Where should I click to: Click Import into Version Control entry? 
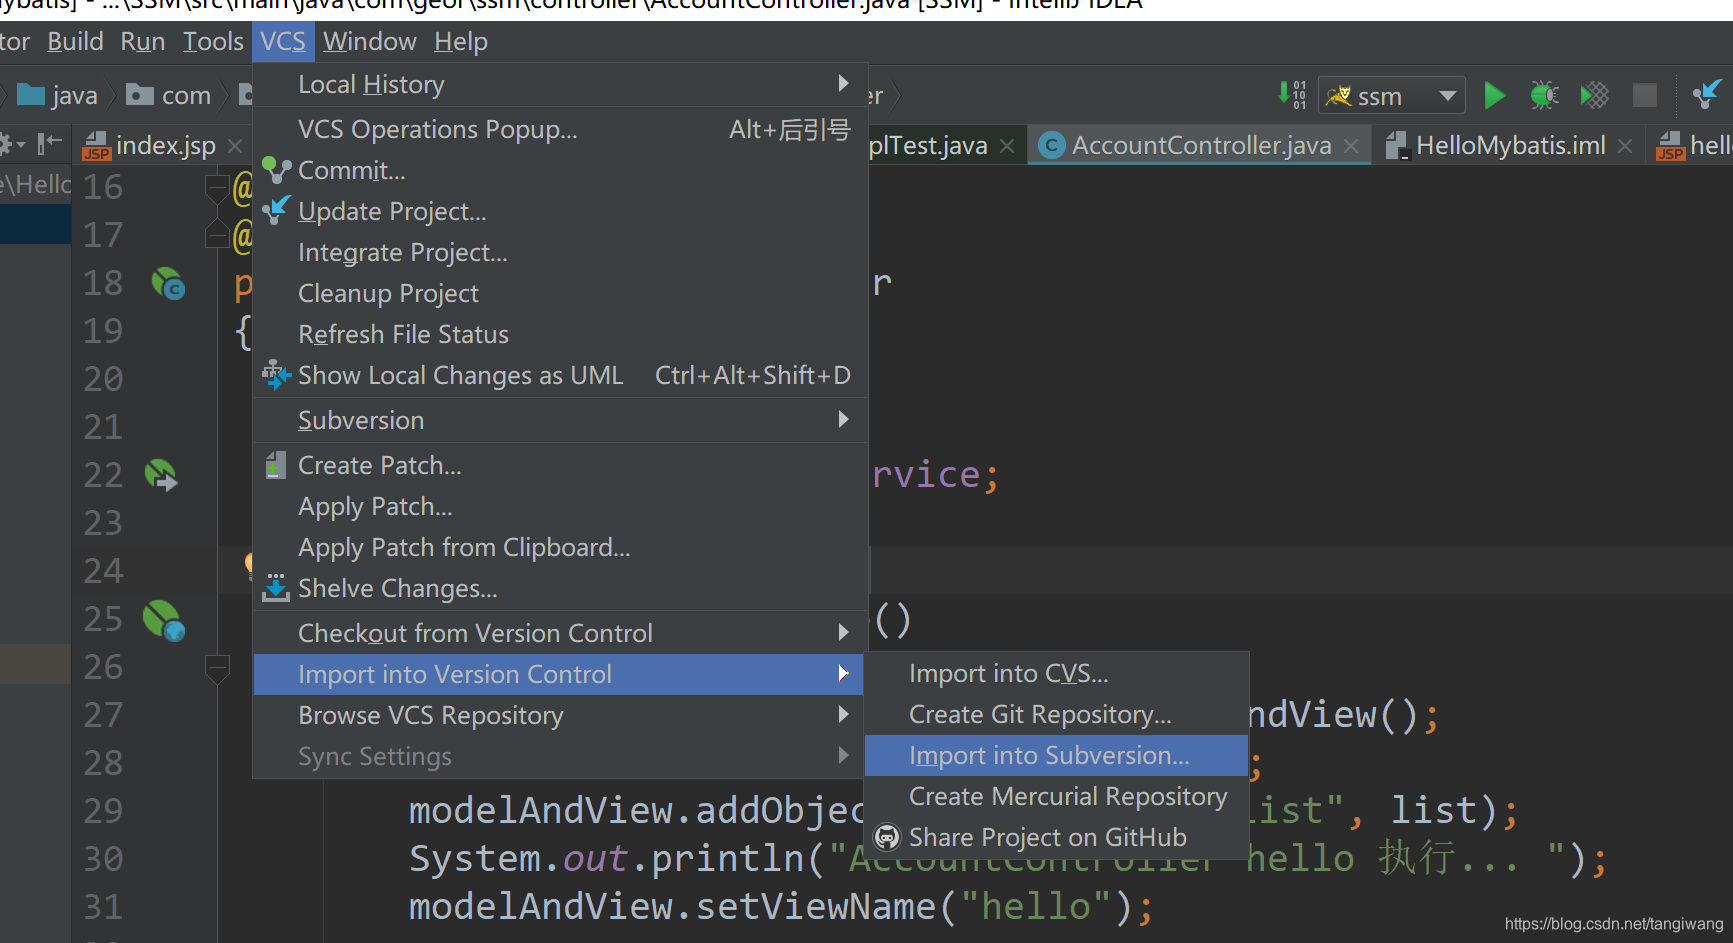coord(559,674)
